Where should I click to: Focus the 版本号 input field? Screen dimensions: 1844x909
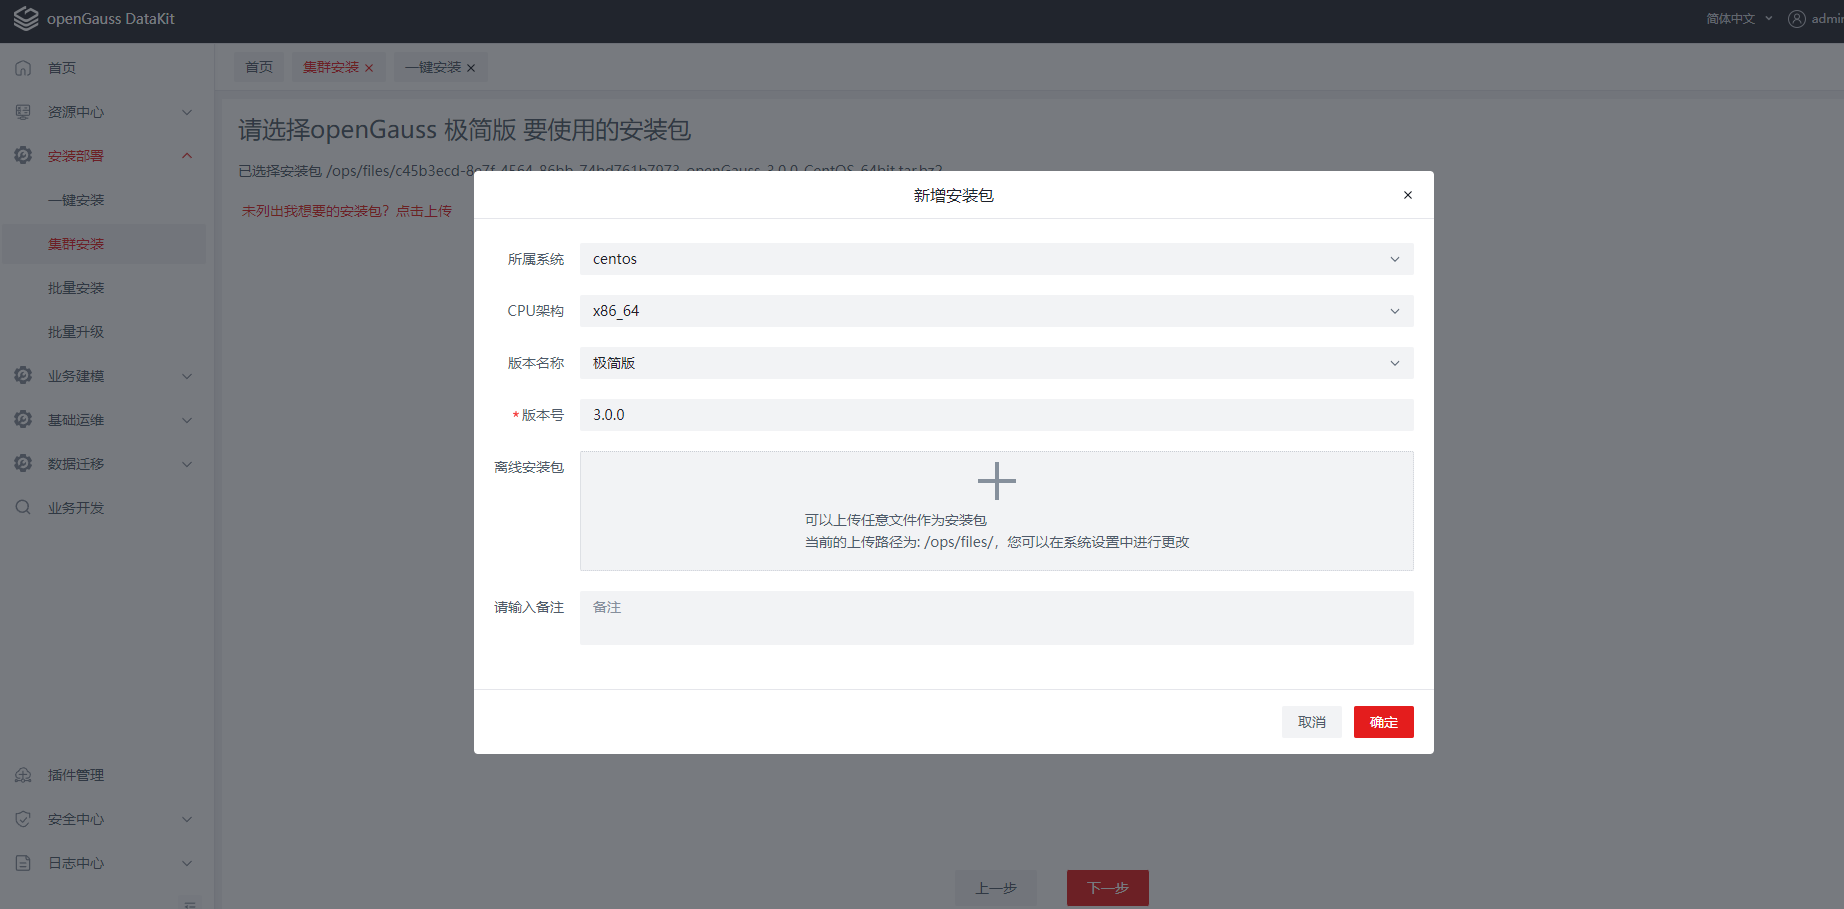tap(995, 415)
